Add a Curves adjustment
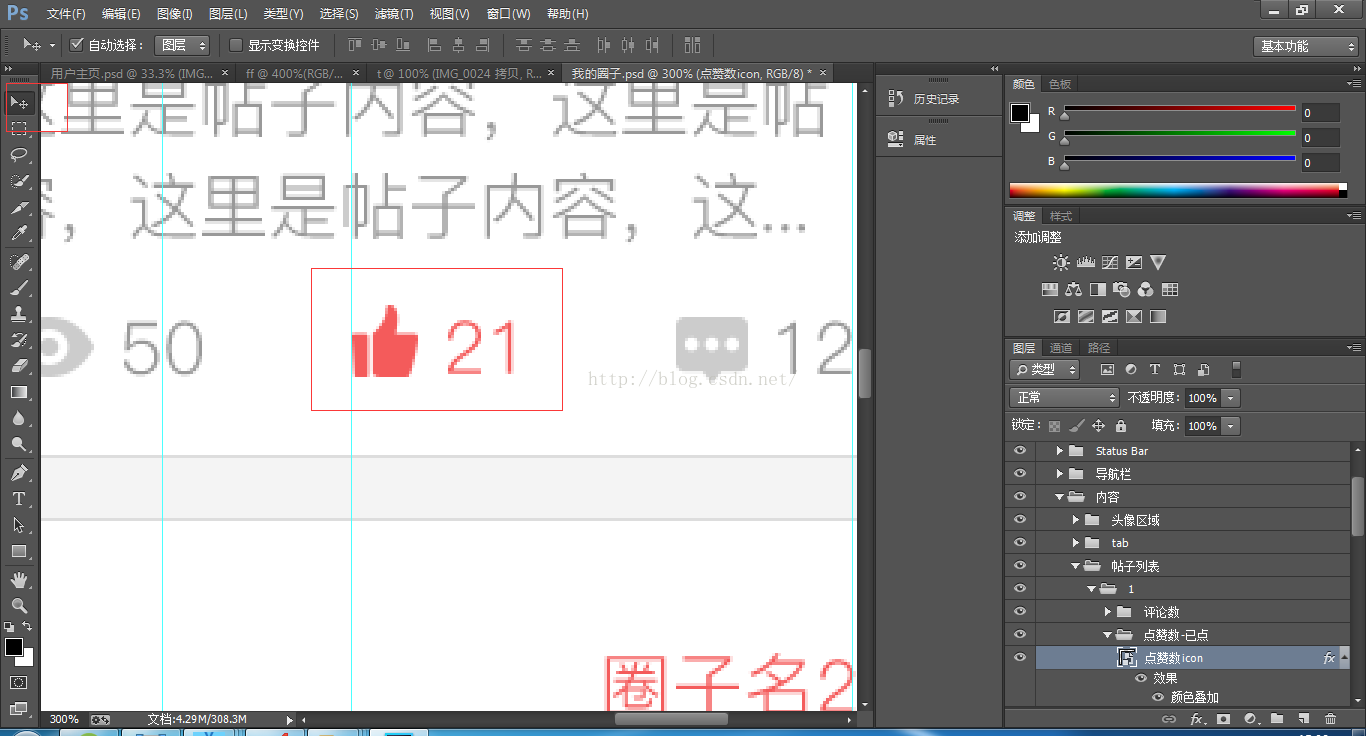This screenshot has height=736, width=1366. click(1110, 262)
